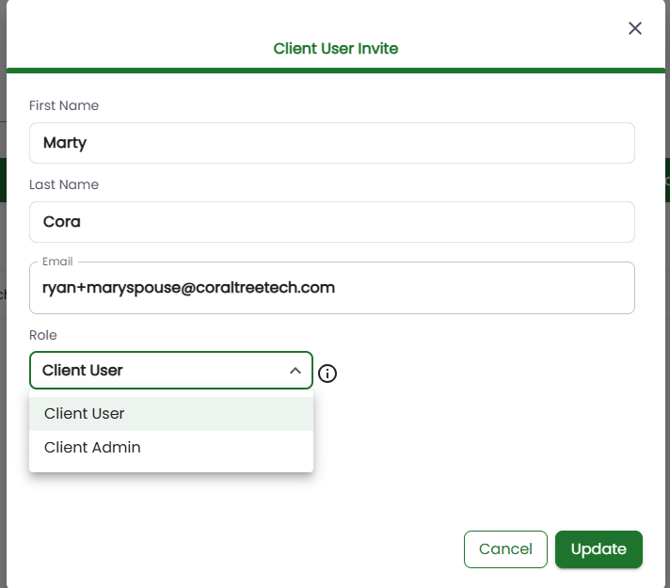Click the Email field with the coraltreetech address
This screenshot has height=588, width=670.
[x=331, y=288]
